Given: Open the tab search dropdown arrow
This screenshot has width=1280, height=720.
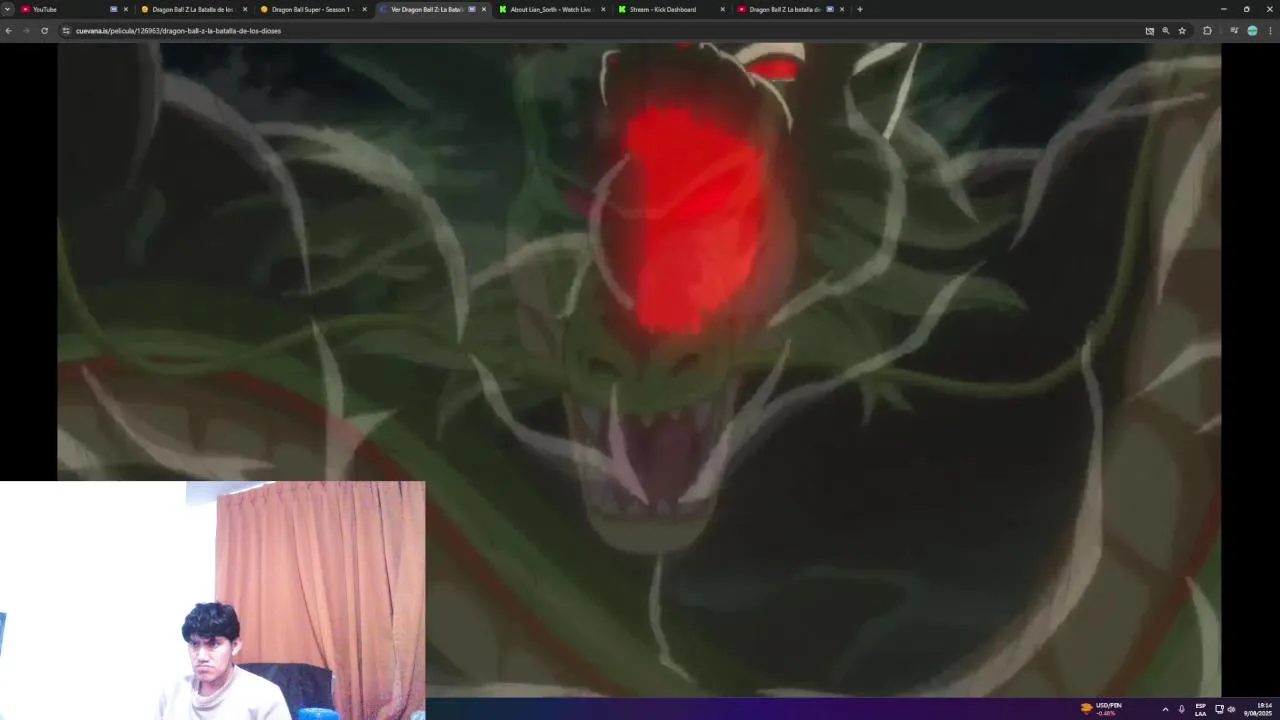Looking at the screenshot, I should click(x=7, y=9).
